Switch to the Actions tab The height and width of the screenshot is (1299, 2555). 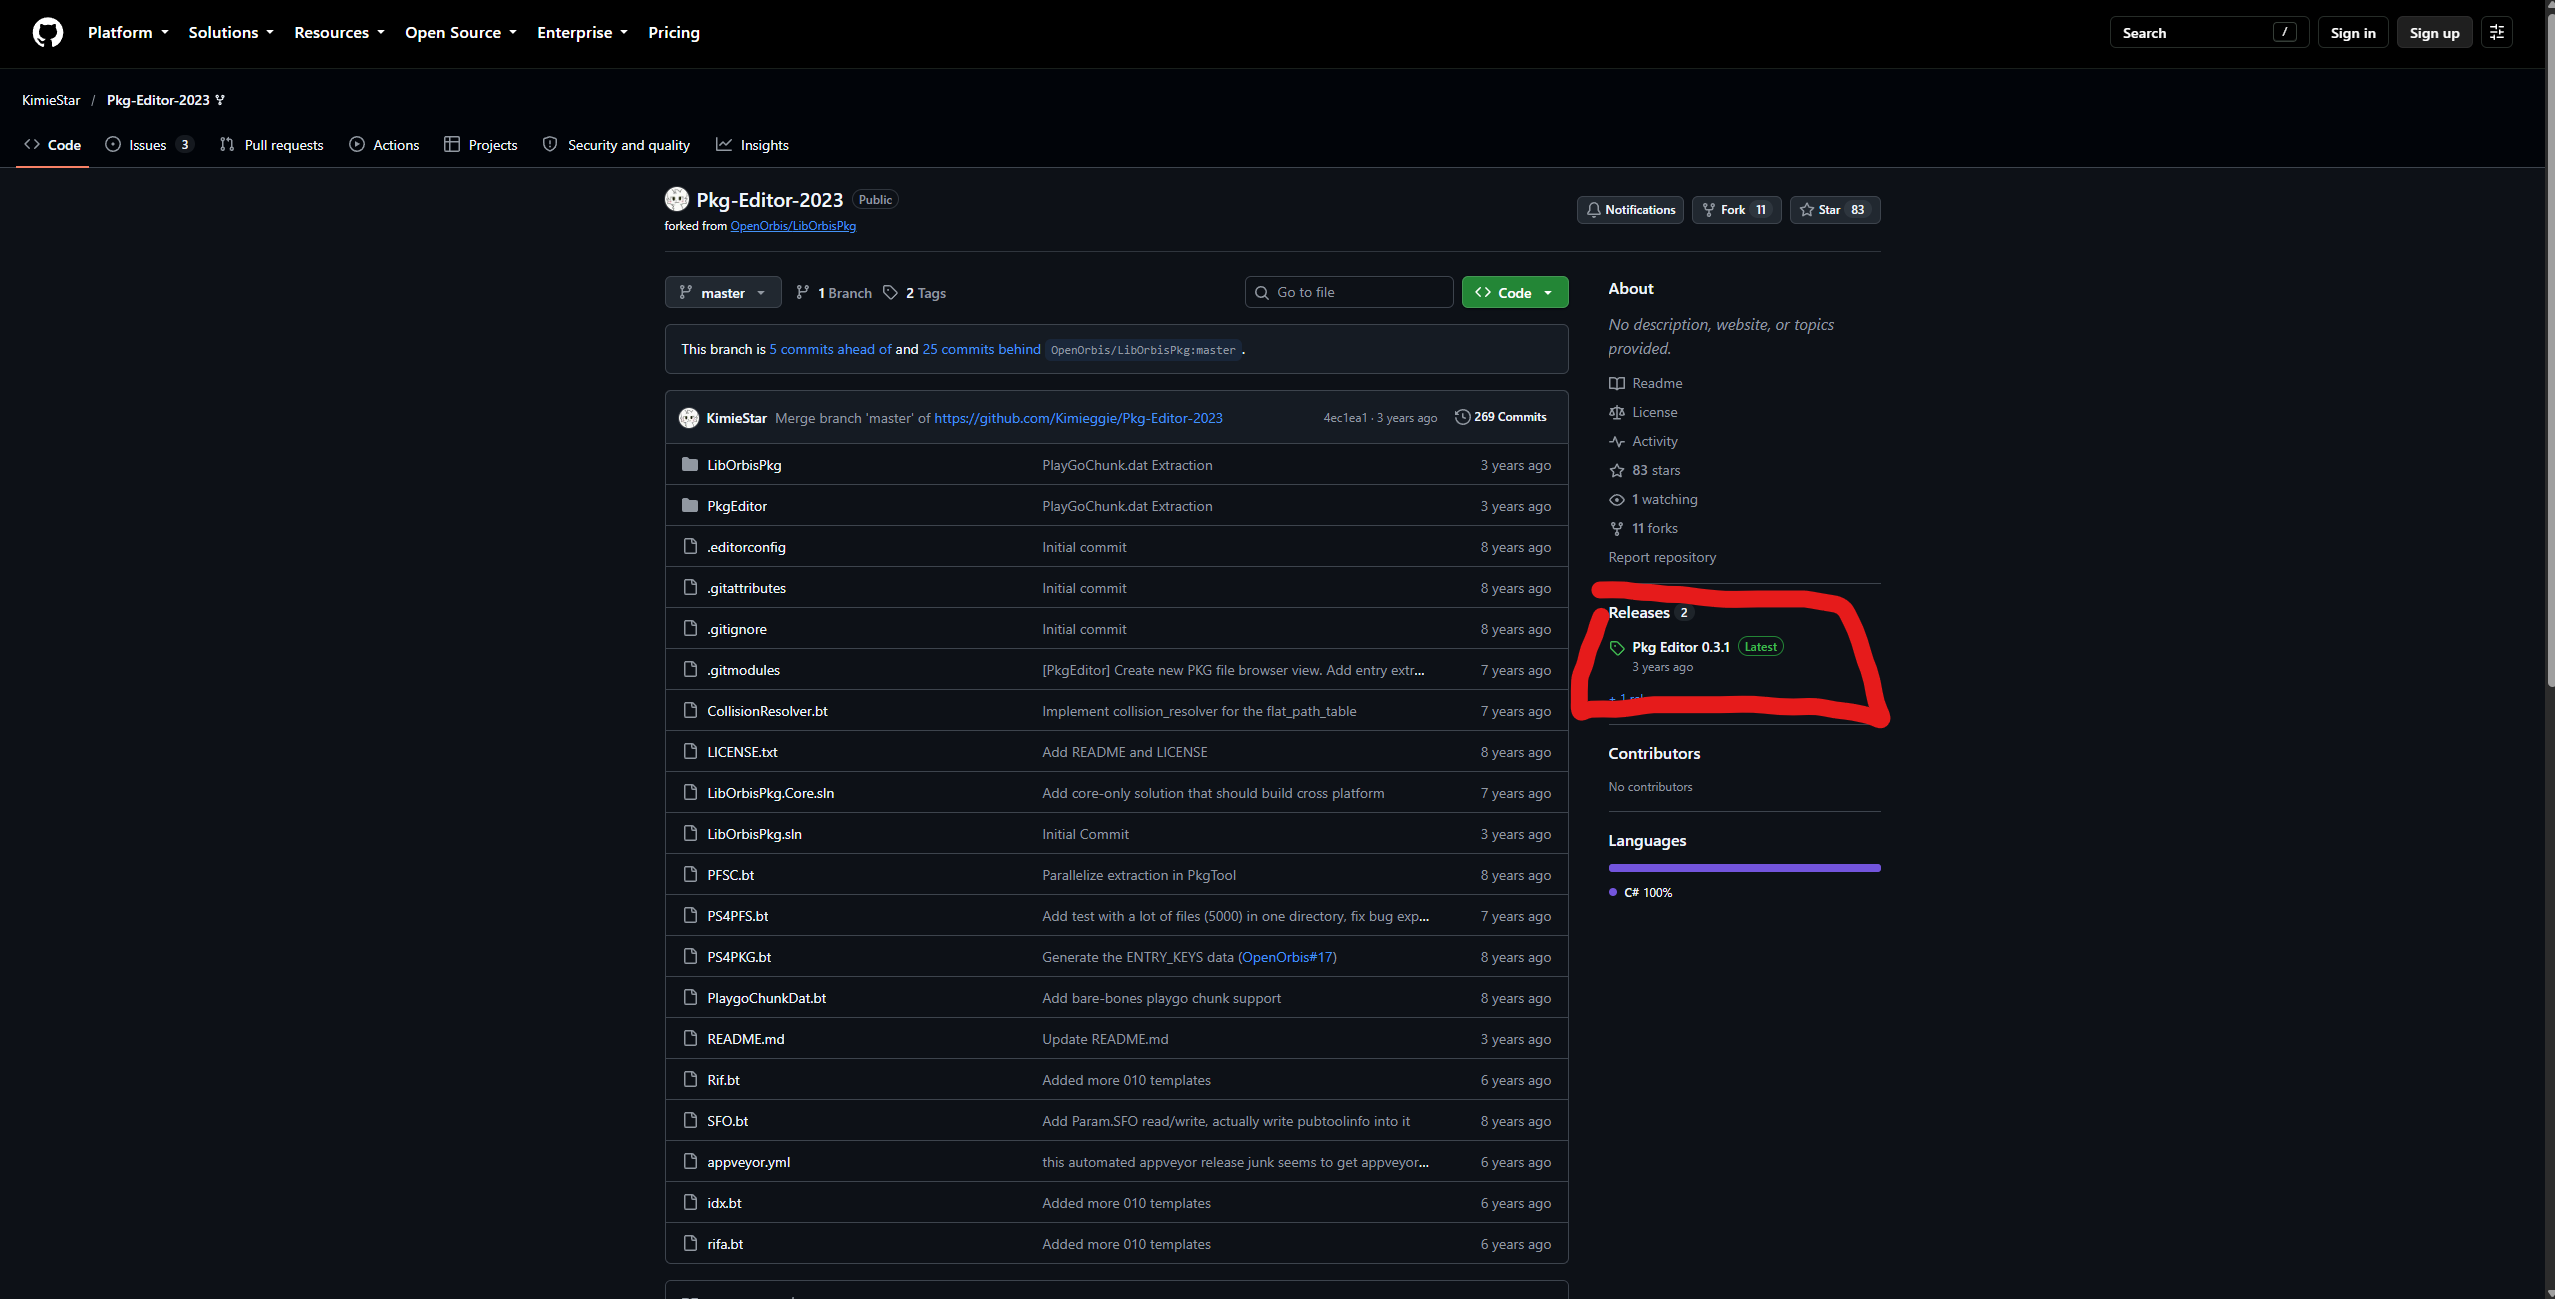(384, 145)
